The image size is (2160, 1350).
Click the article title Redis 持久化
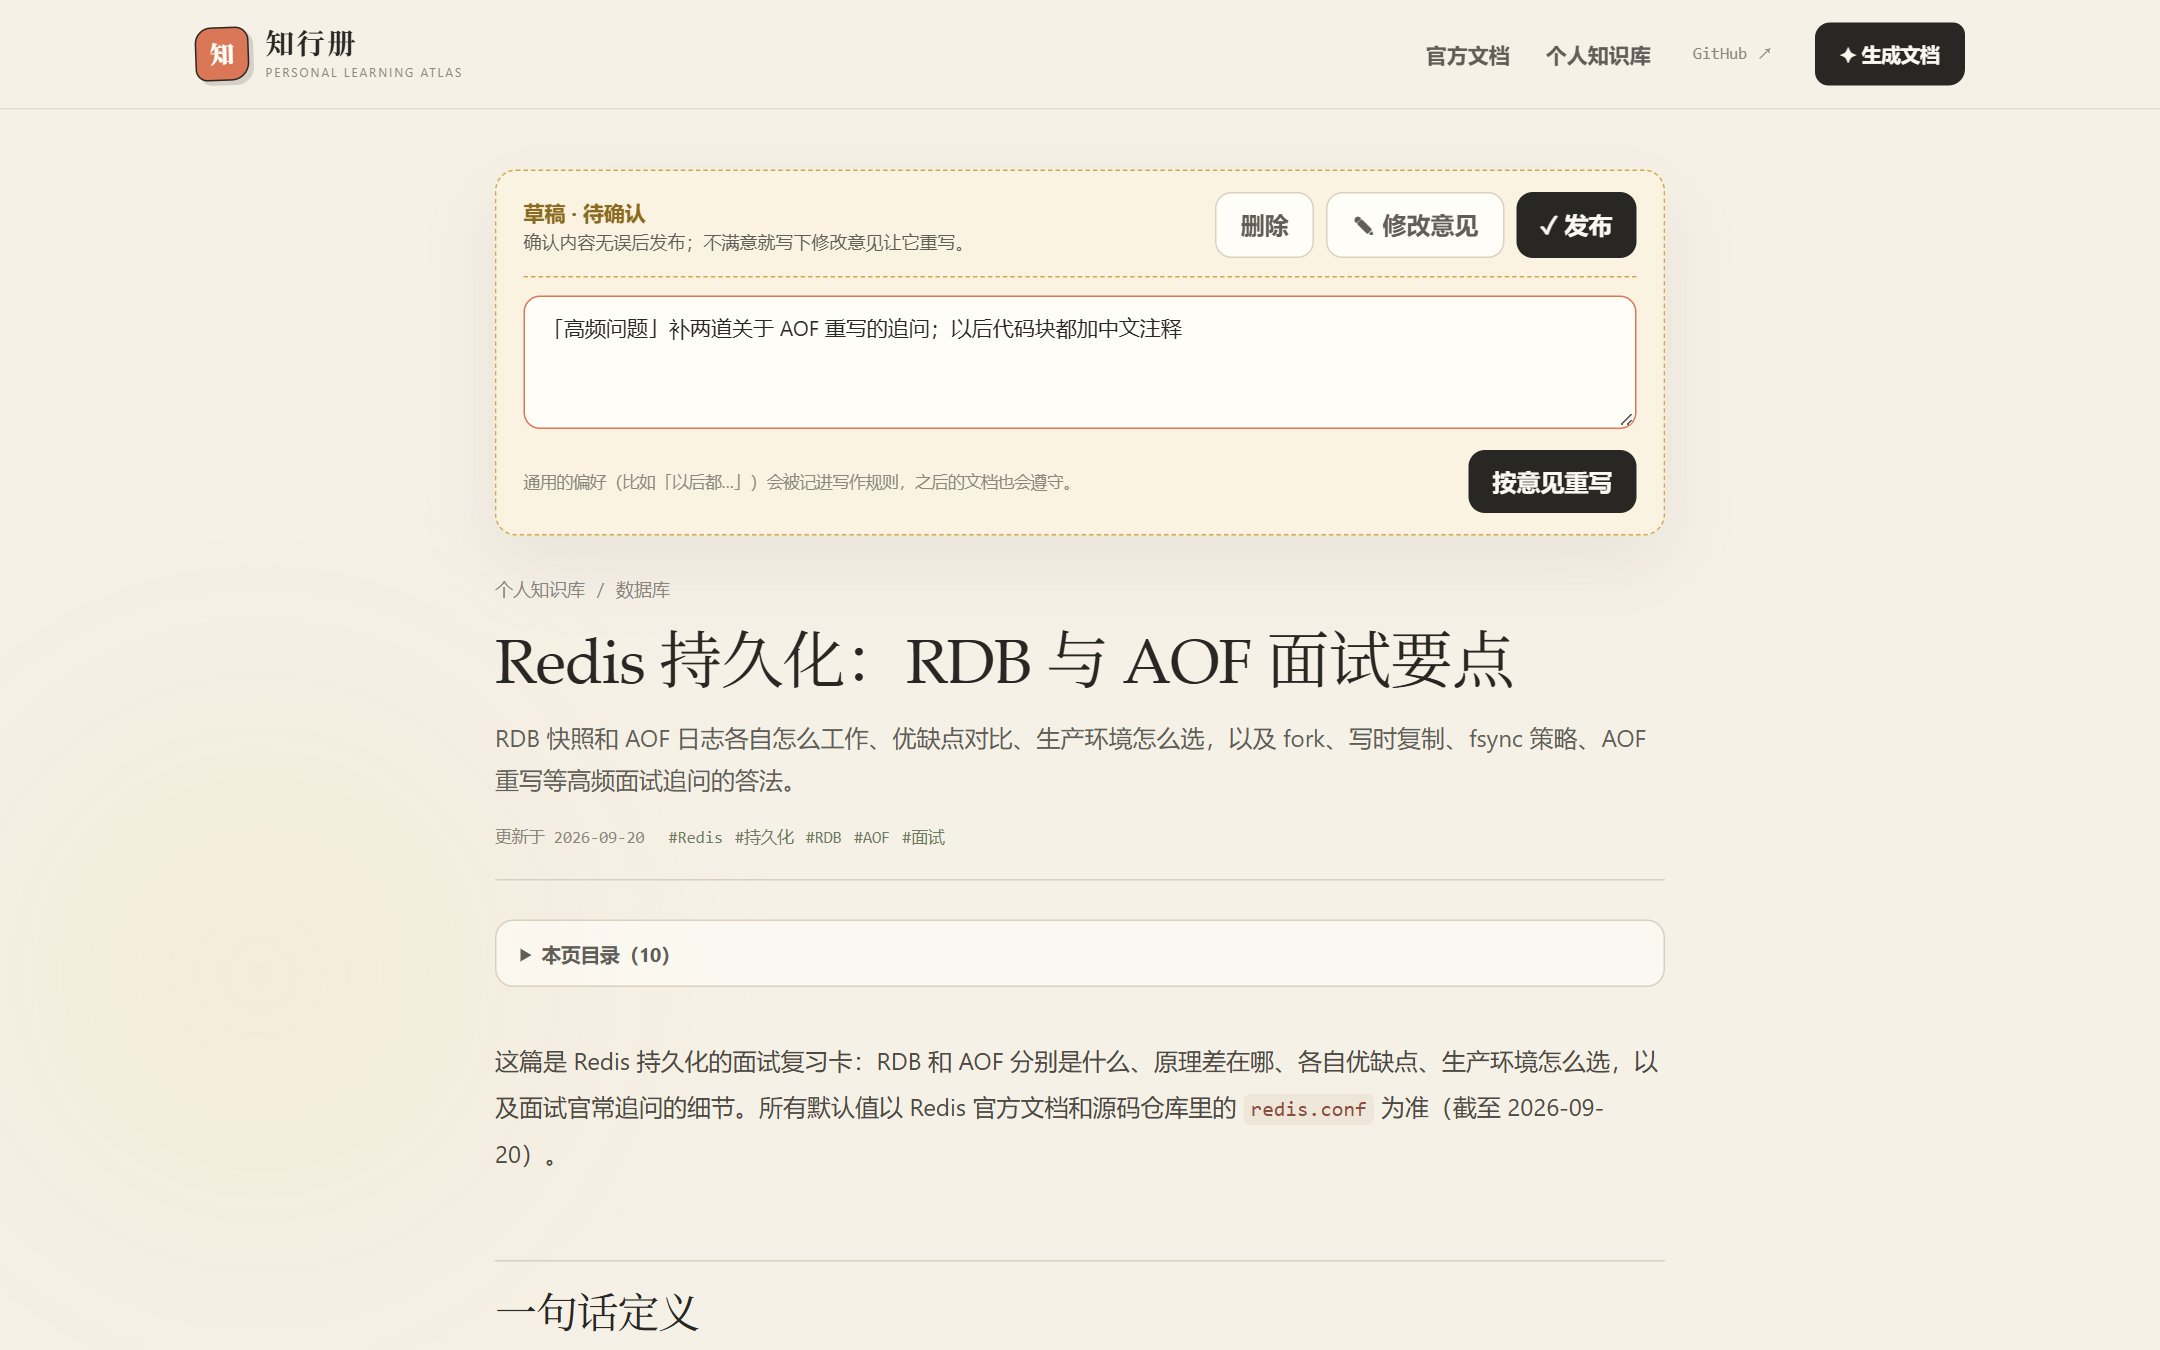click(1004, 660)
